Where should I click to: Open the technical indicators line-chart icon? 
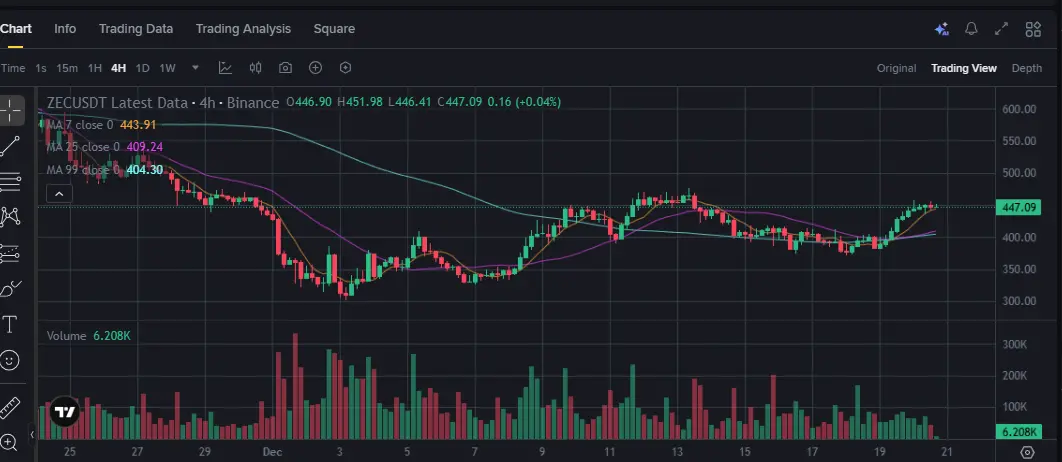pos(225,68)
